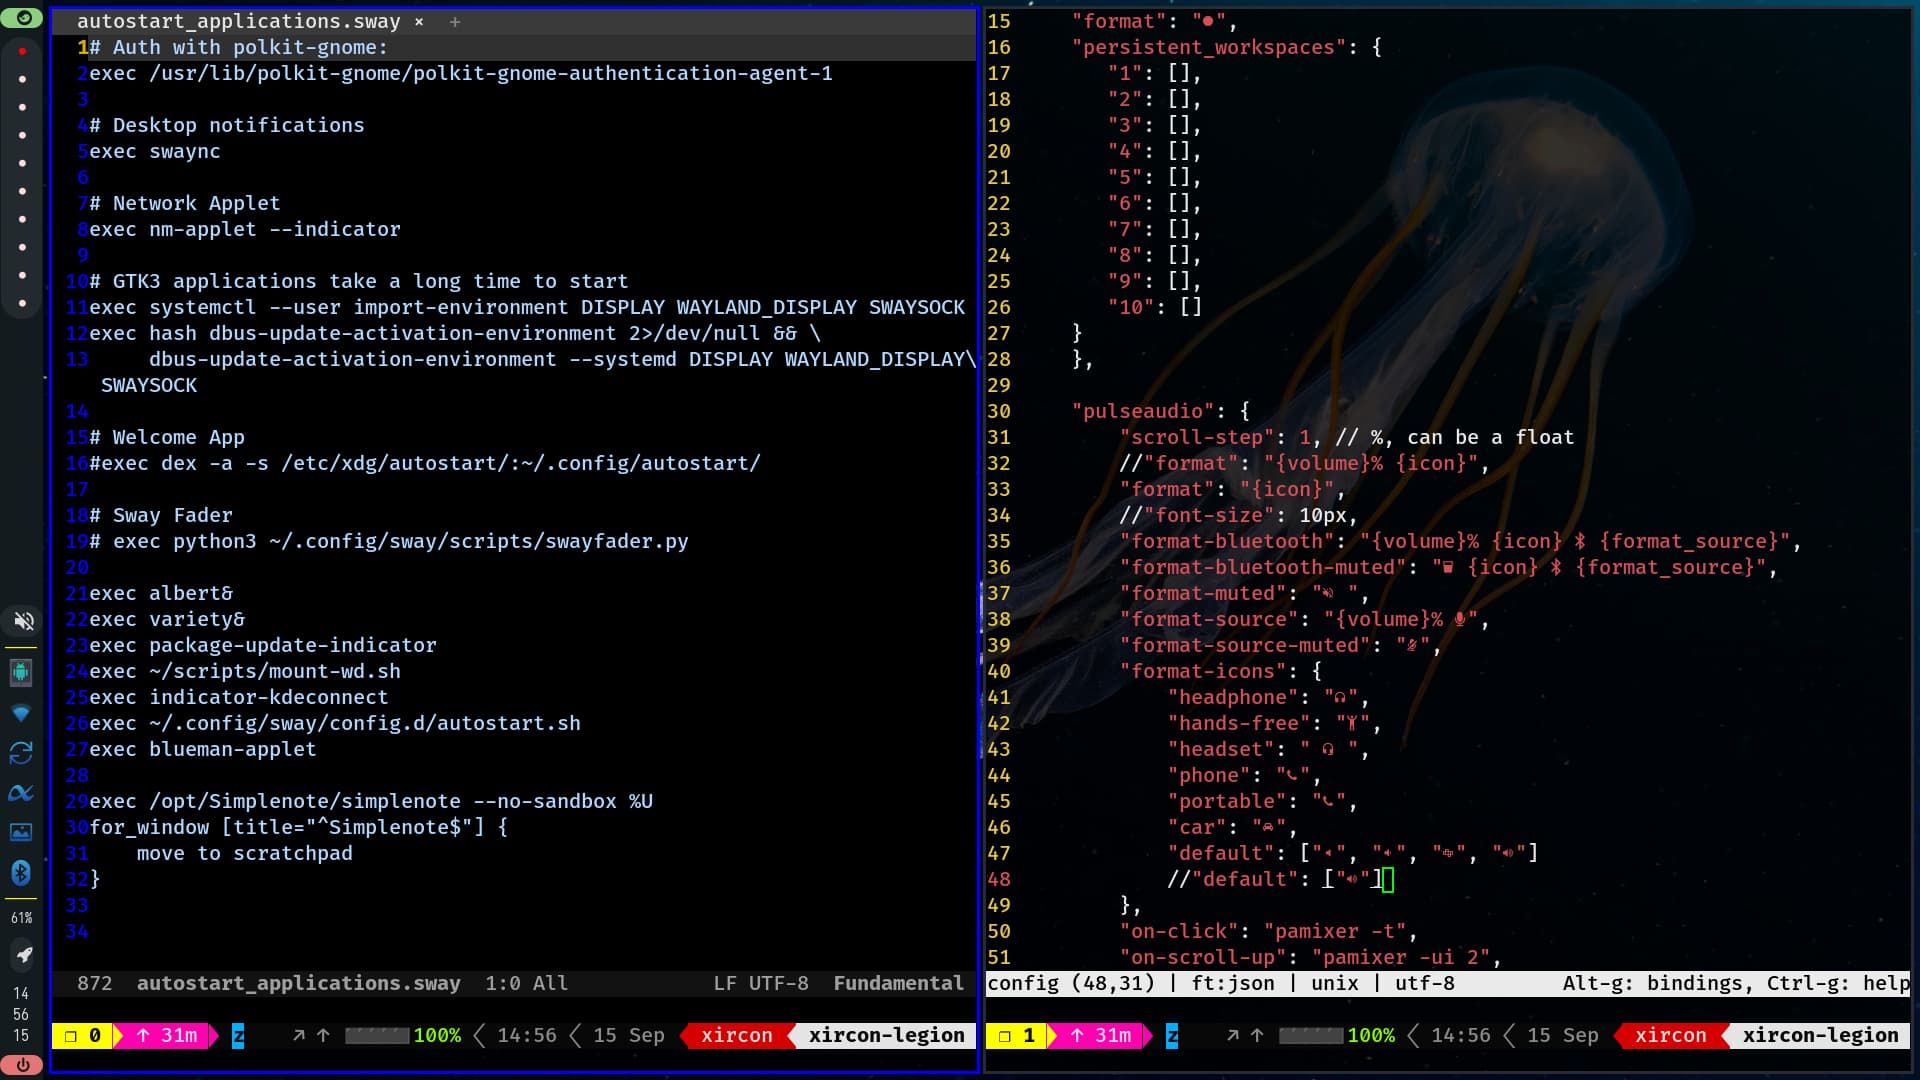Place cursor on exec nm-applet --indicator
This screenshot has height=1080, width=1920.
pos(245,229)
